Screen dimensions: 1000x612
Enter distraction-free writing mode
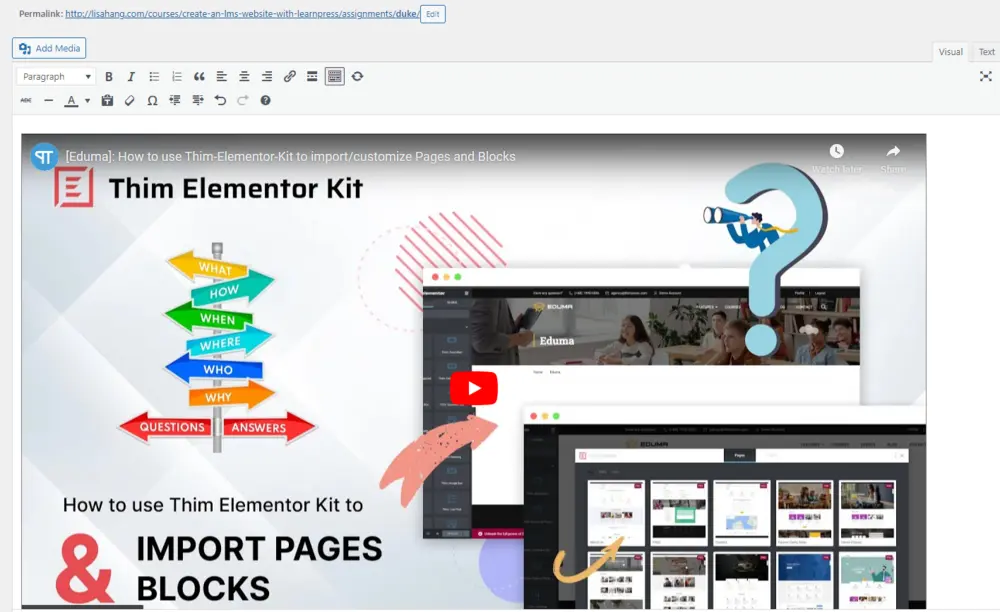tap(985, 76)
